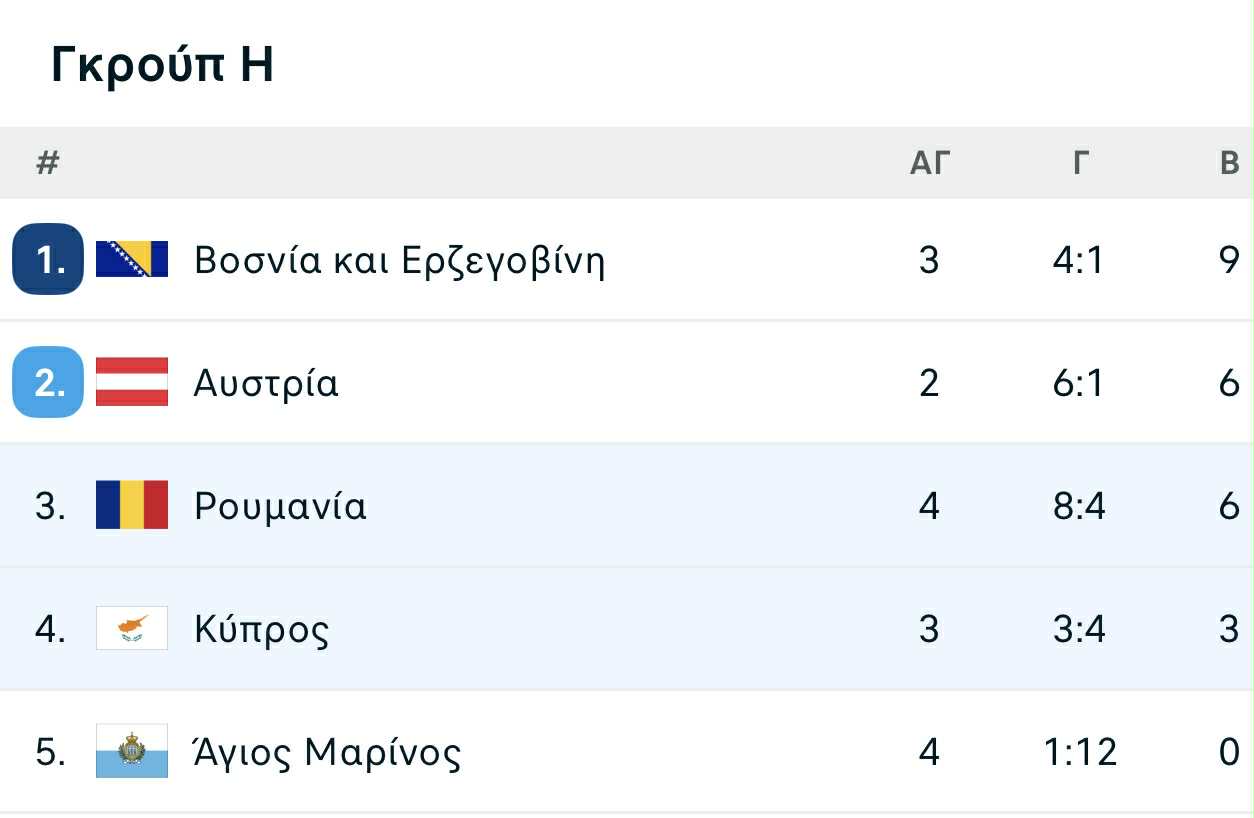1254x818 pixels.
Task: Open the Κύπρος team link
Action: pos(262,629)
